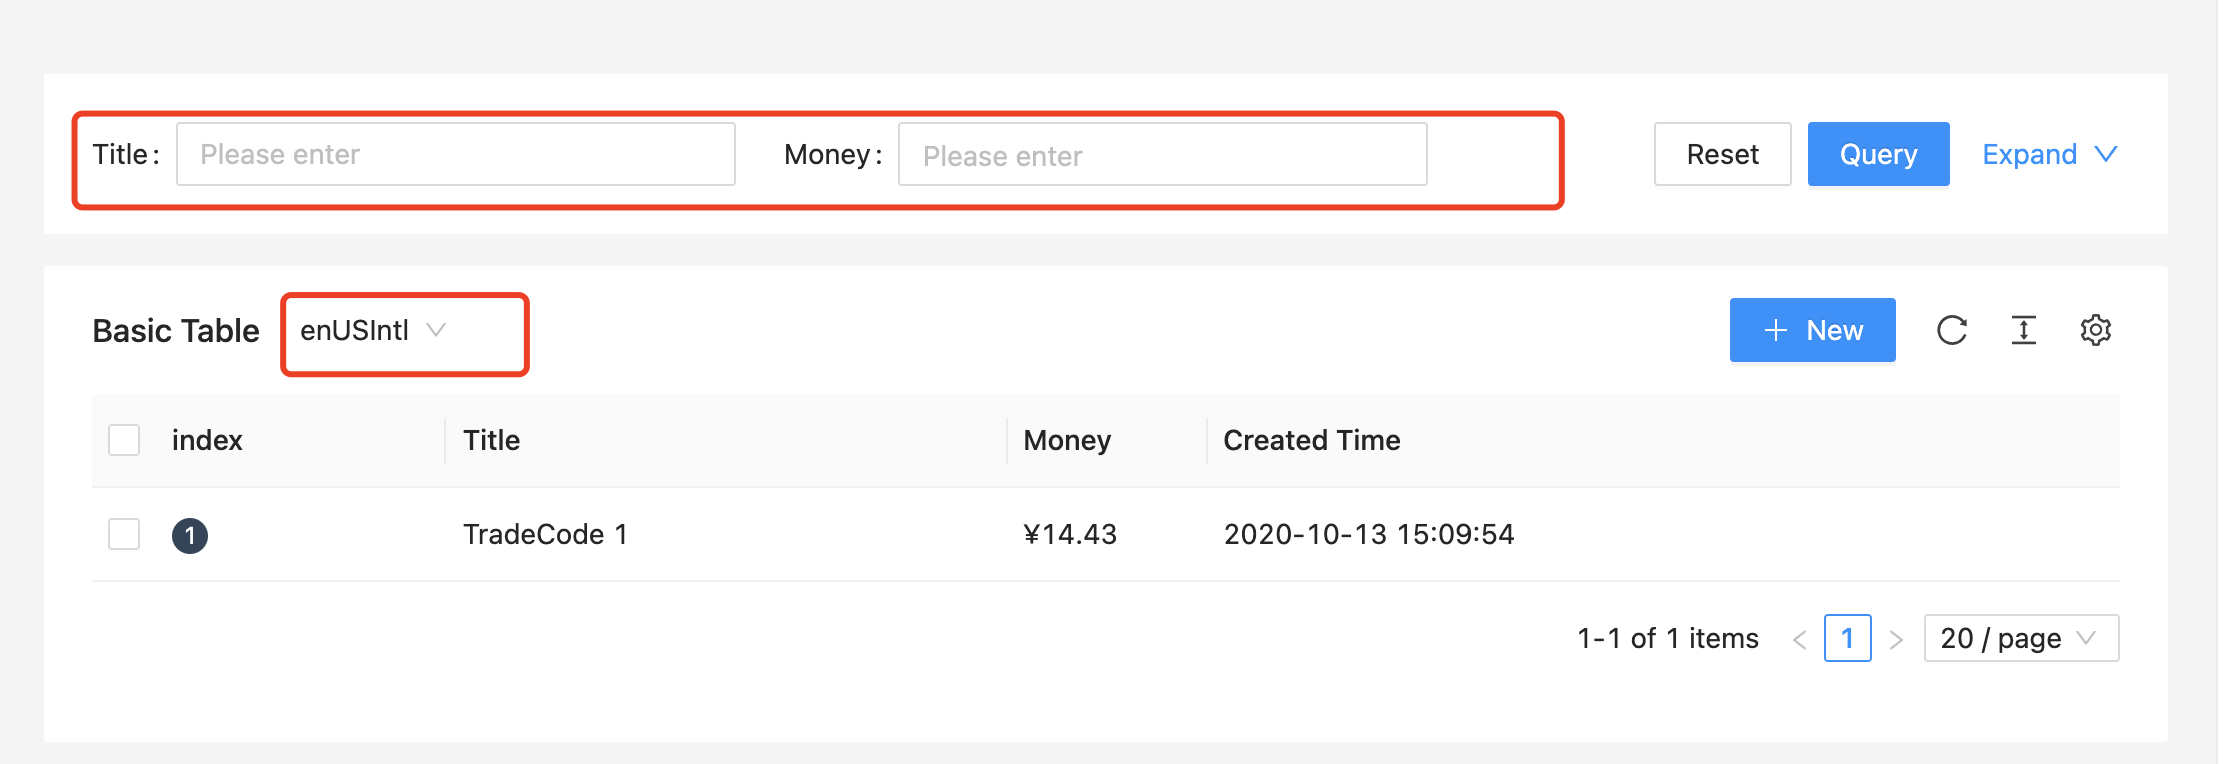Click the chevron next to Expand
The width and height of the screenshot is (2238, 764).
click(x=2108, y=154)
